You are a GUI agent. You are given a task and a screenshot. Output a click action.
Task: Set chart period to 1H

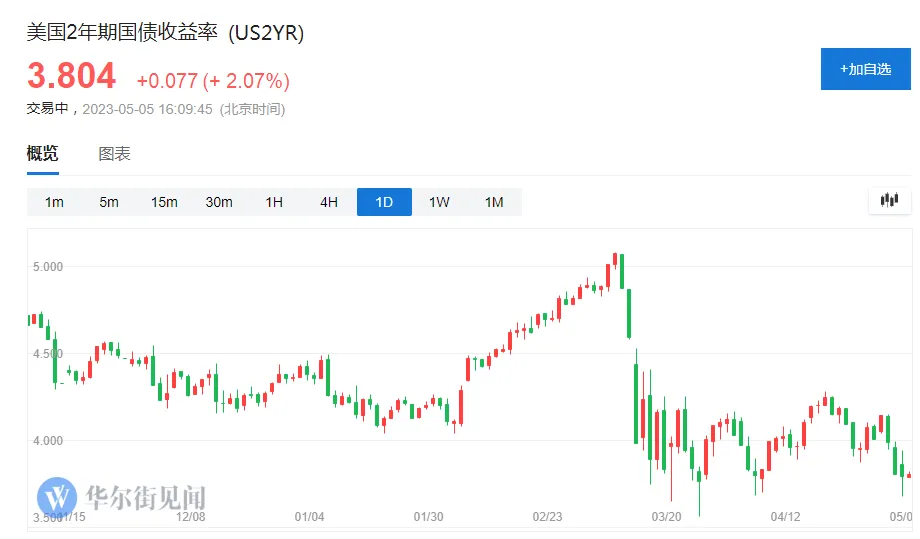coord(274,202)
